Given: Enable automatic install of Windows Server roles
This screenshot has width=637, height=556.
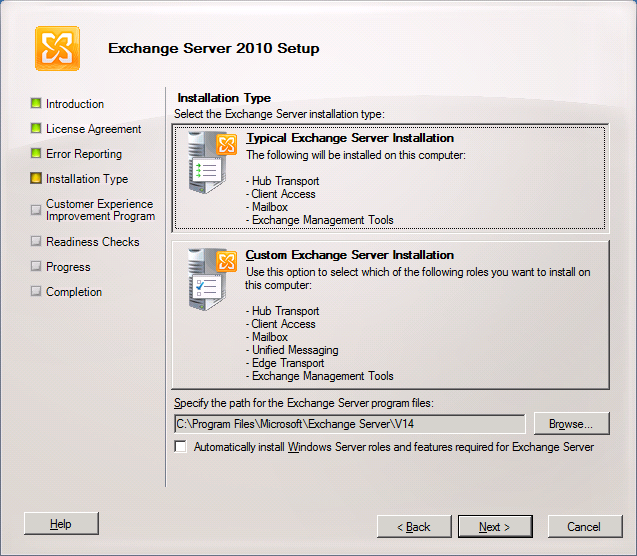Looking at the screenshot, I should click(181, 448).
